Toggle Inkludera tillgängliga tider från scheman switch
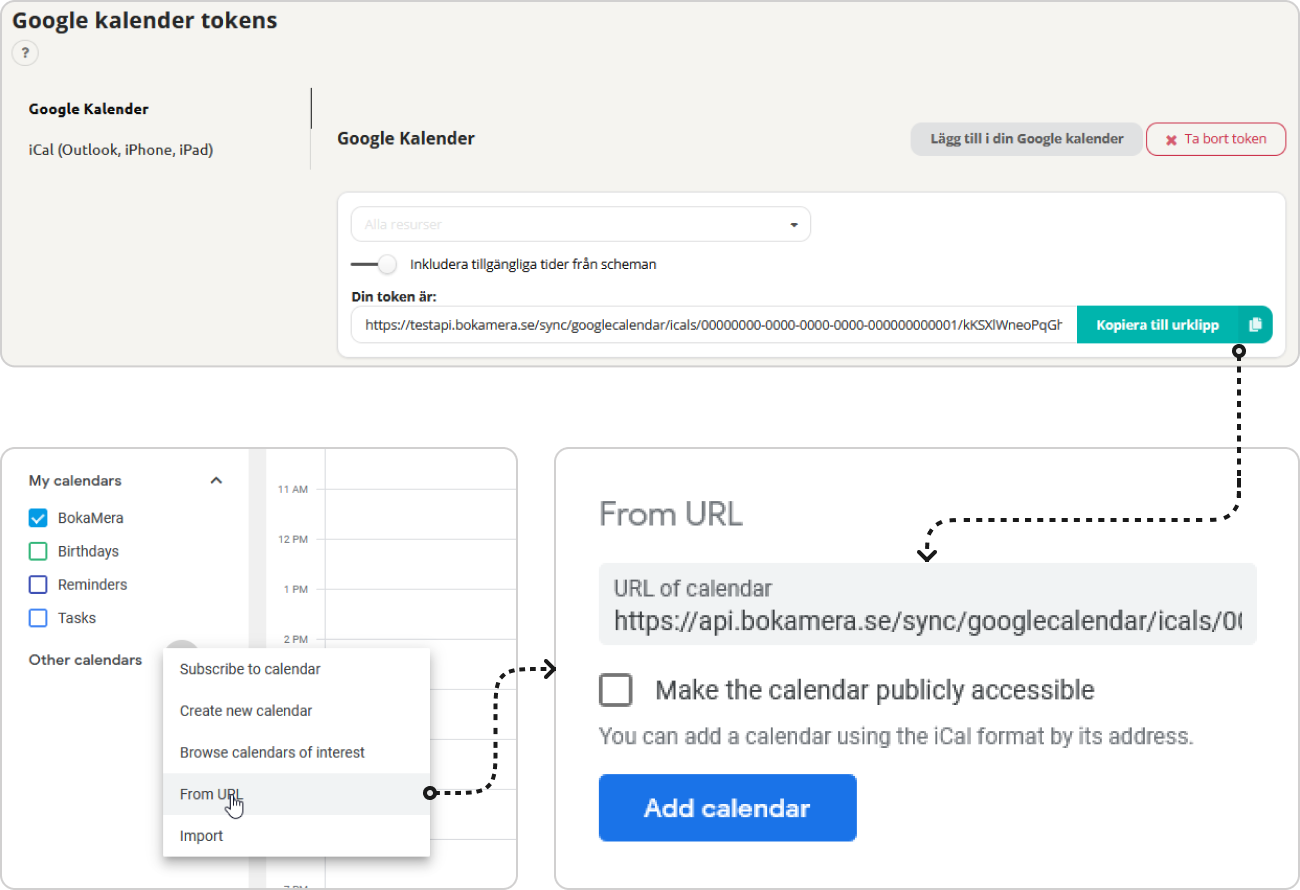1300x890 pixels. (374, 265)
